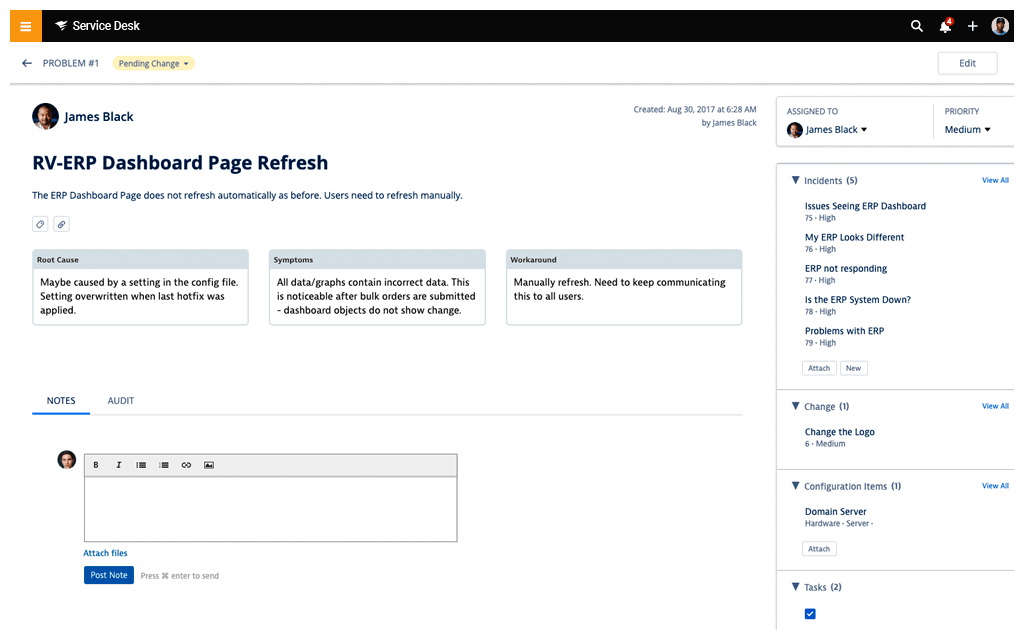
Task: Open the Issues Seeing ERP Dashboard incident
Action: (x=865, y=206)
